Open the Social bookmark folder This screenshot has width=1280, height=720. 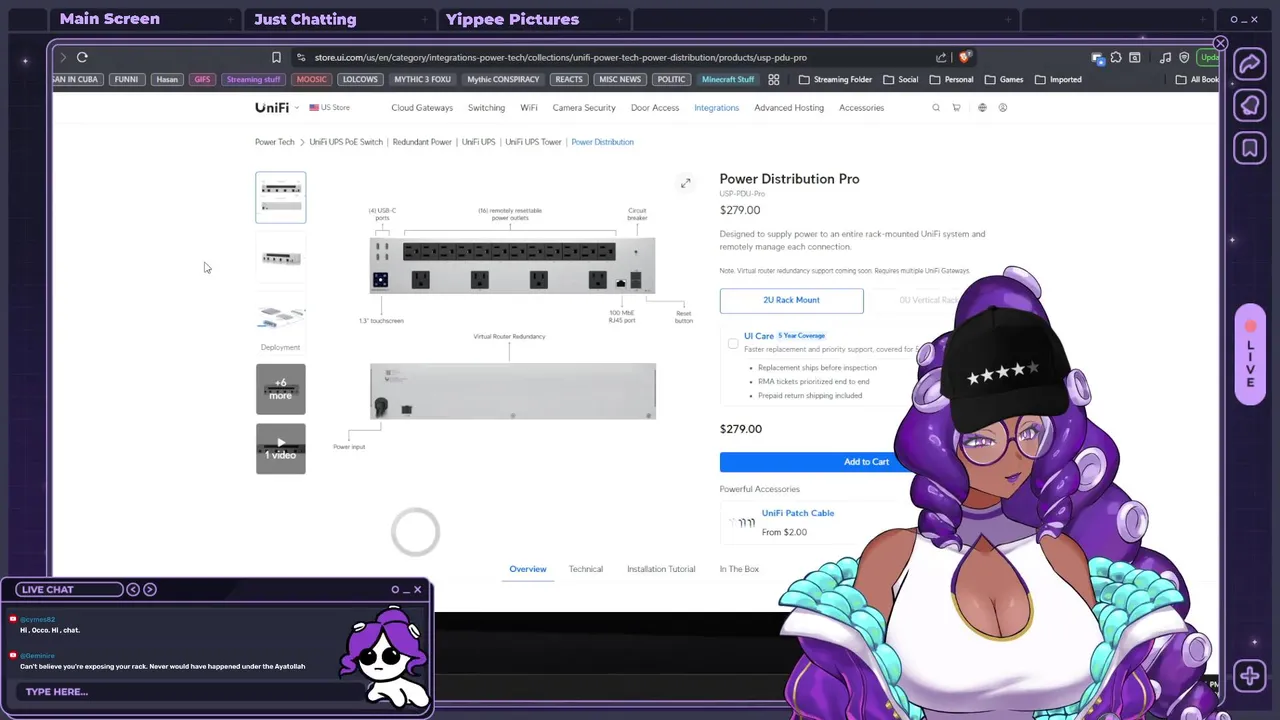pos(900,79)
